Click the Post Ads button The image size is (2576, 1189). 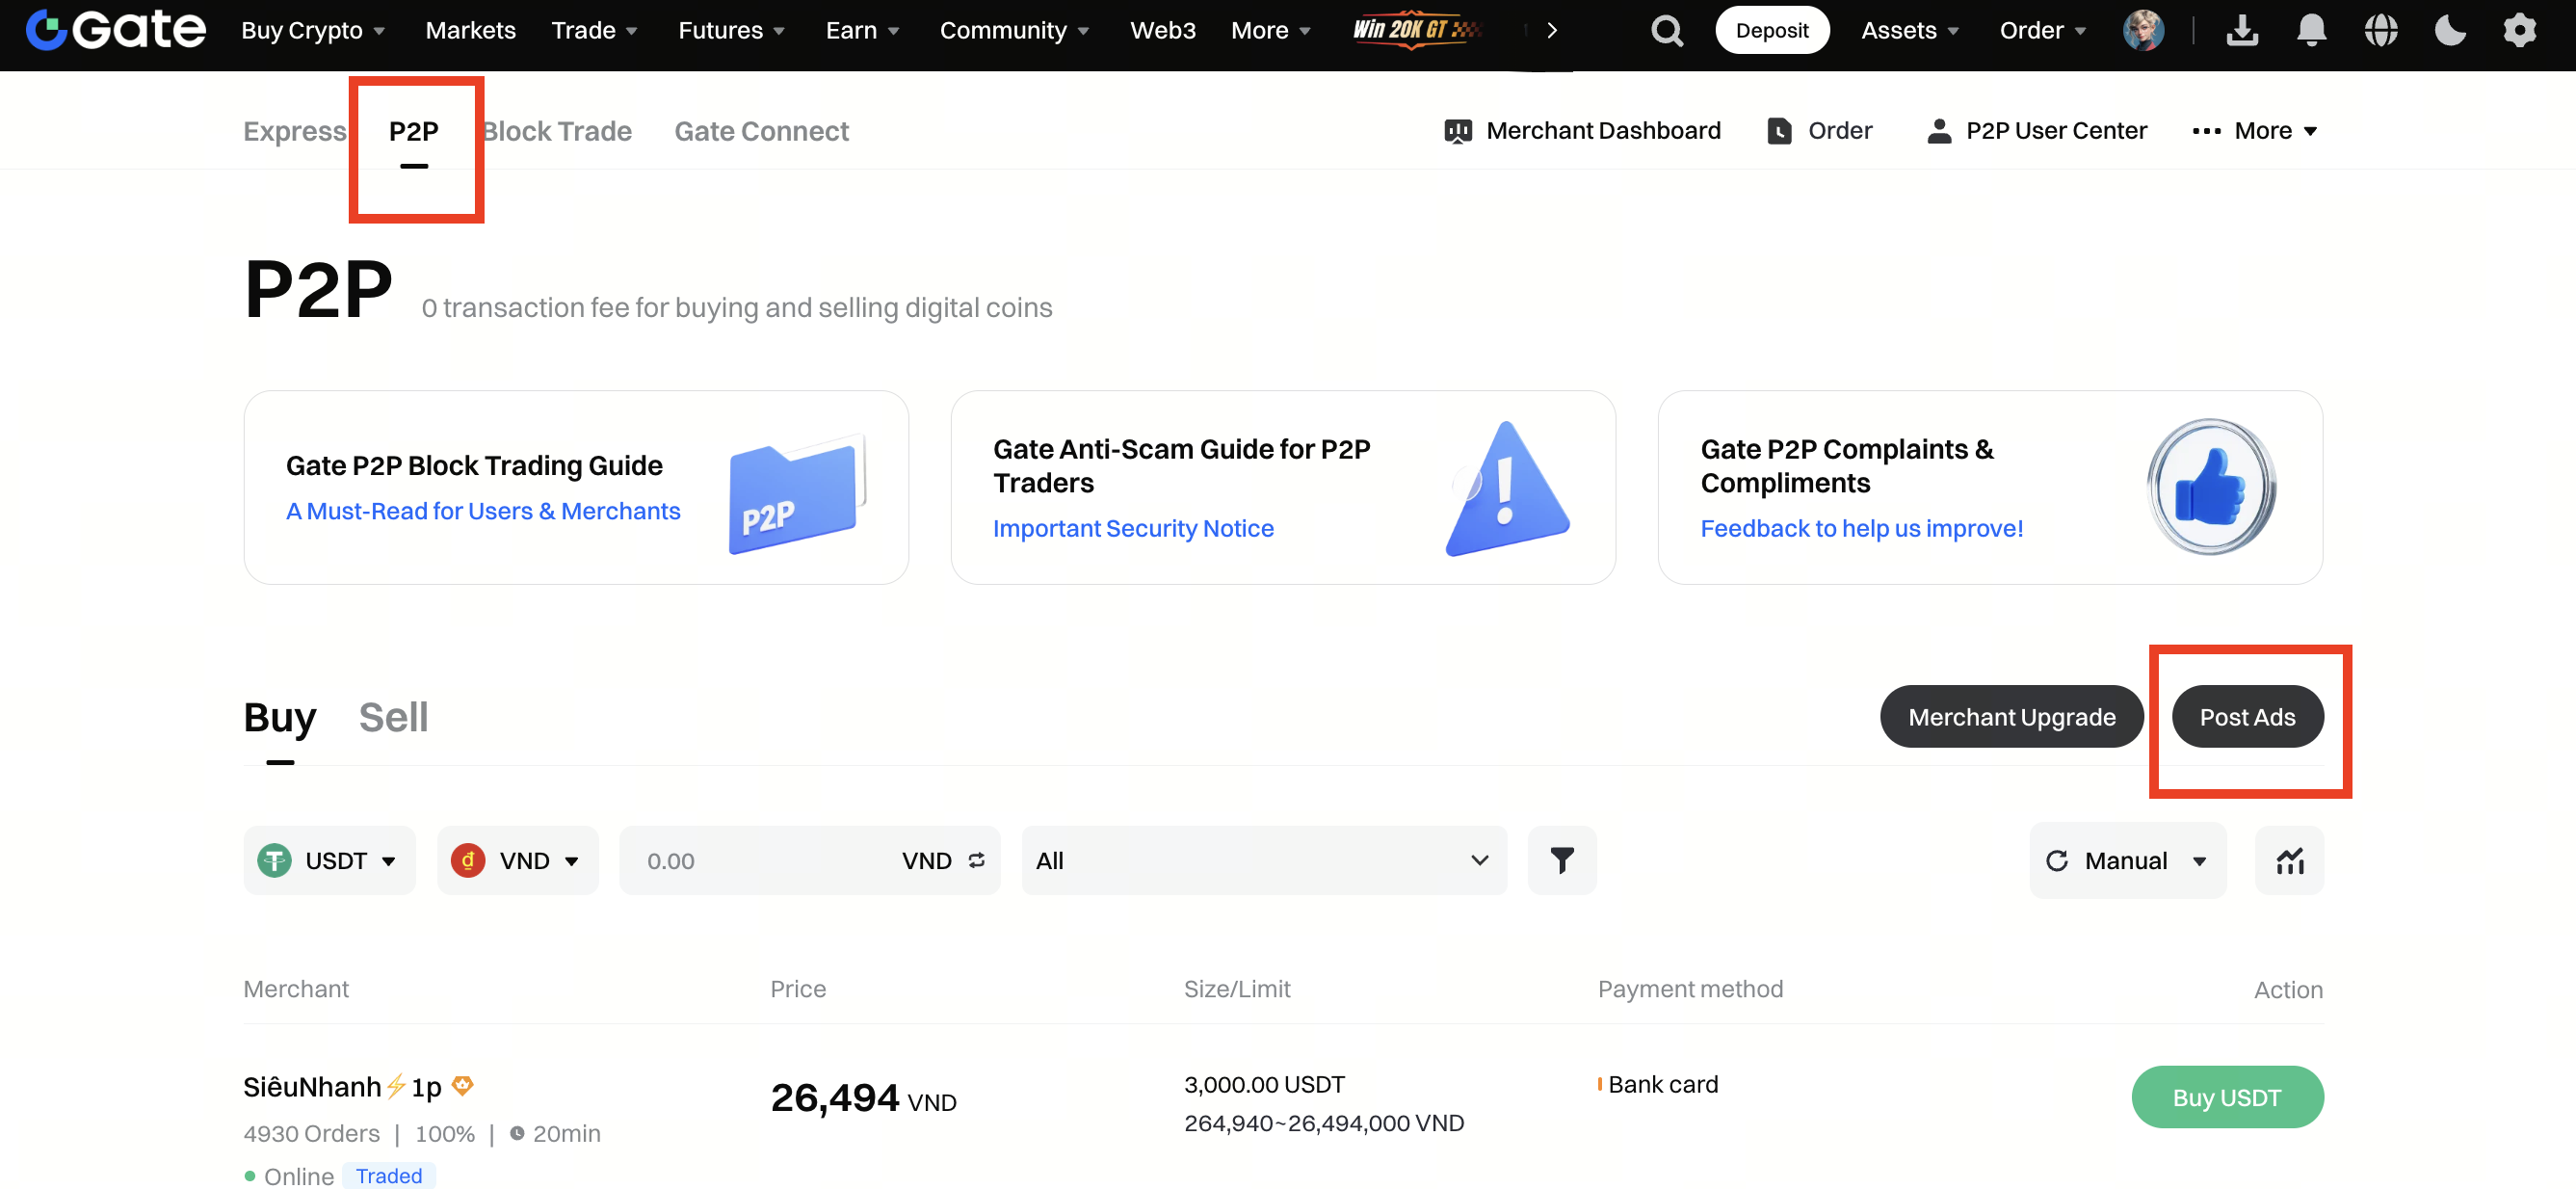click(2247, 717)
